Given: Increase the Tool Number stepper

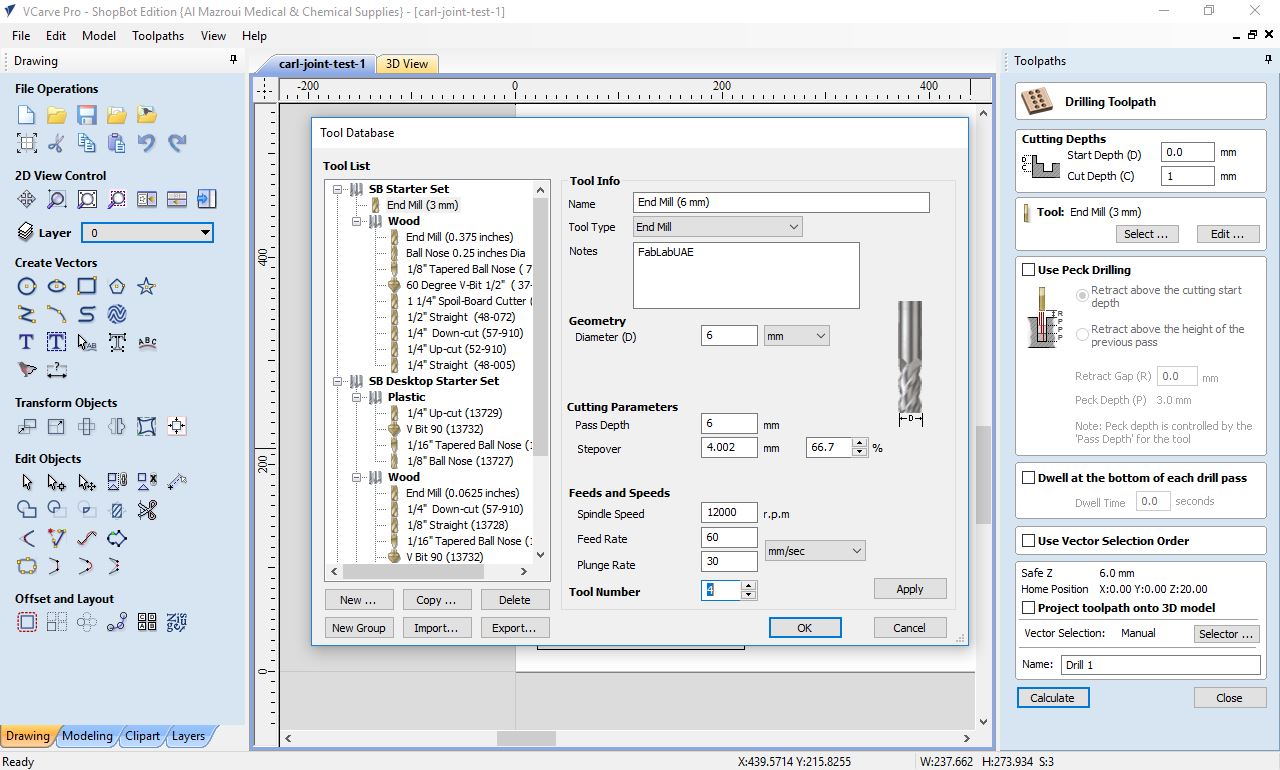Looking at the screenshot, I should pyautogui.click(x=749, y=587).
